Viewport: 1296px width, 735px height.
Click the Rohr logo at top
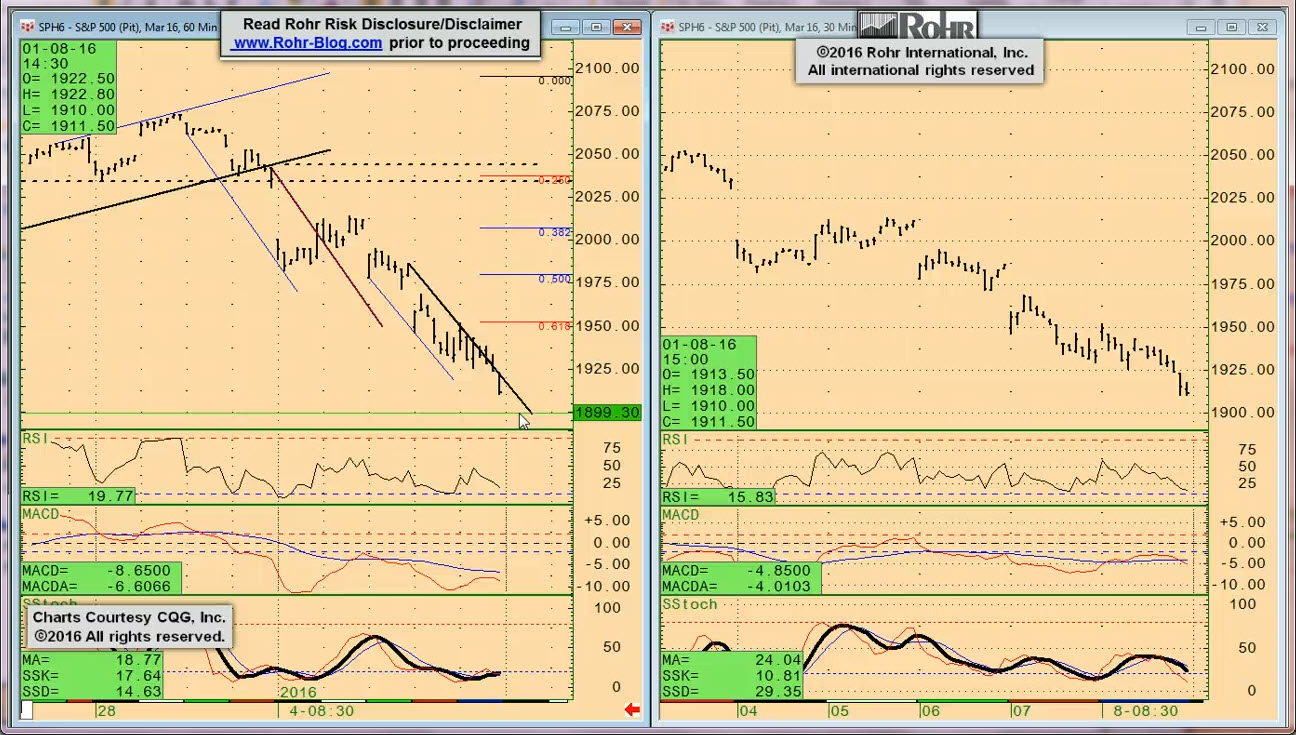(916, 25)
